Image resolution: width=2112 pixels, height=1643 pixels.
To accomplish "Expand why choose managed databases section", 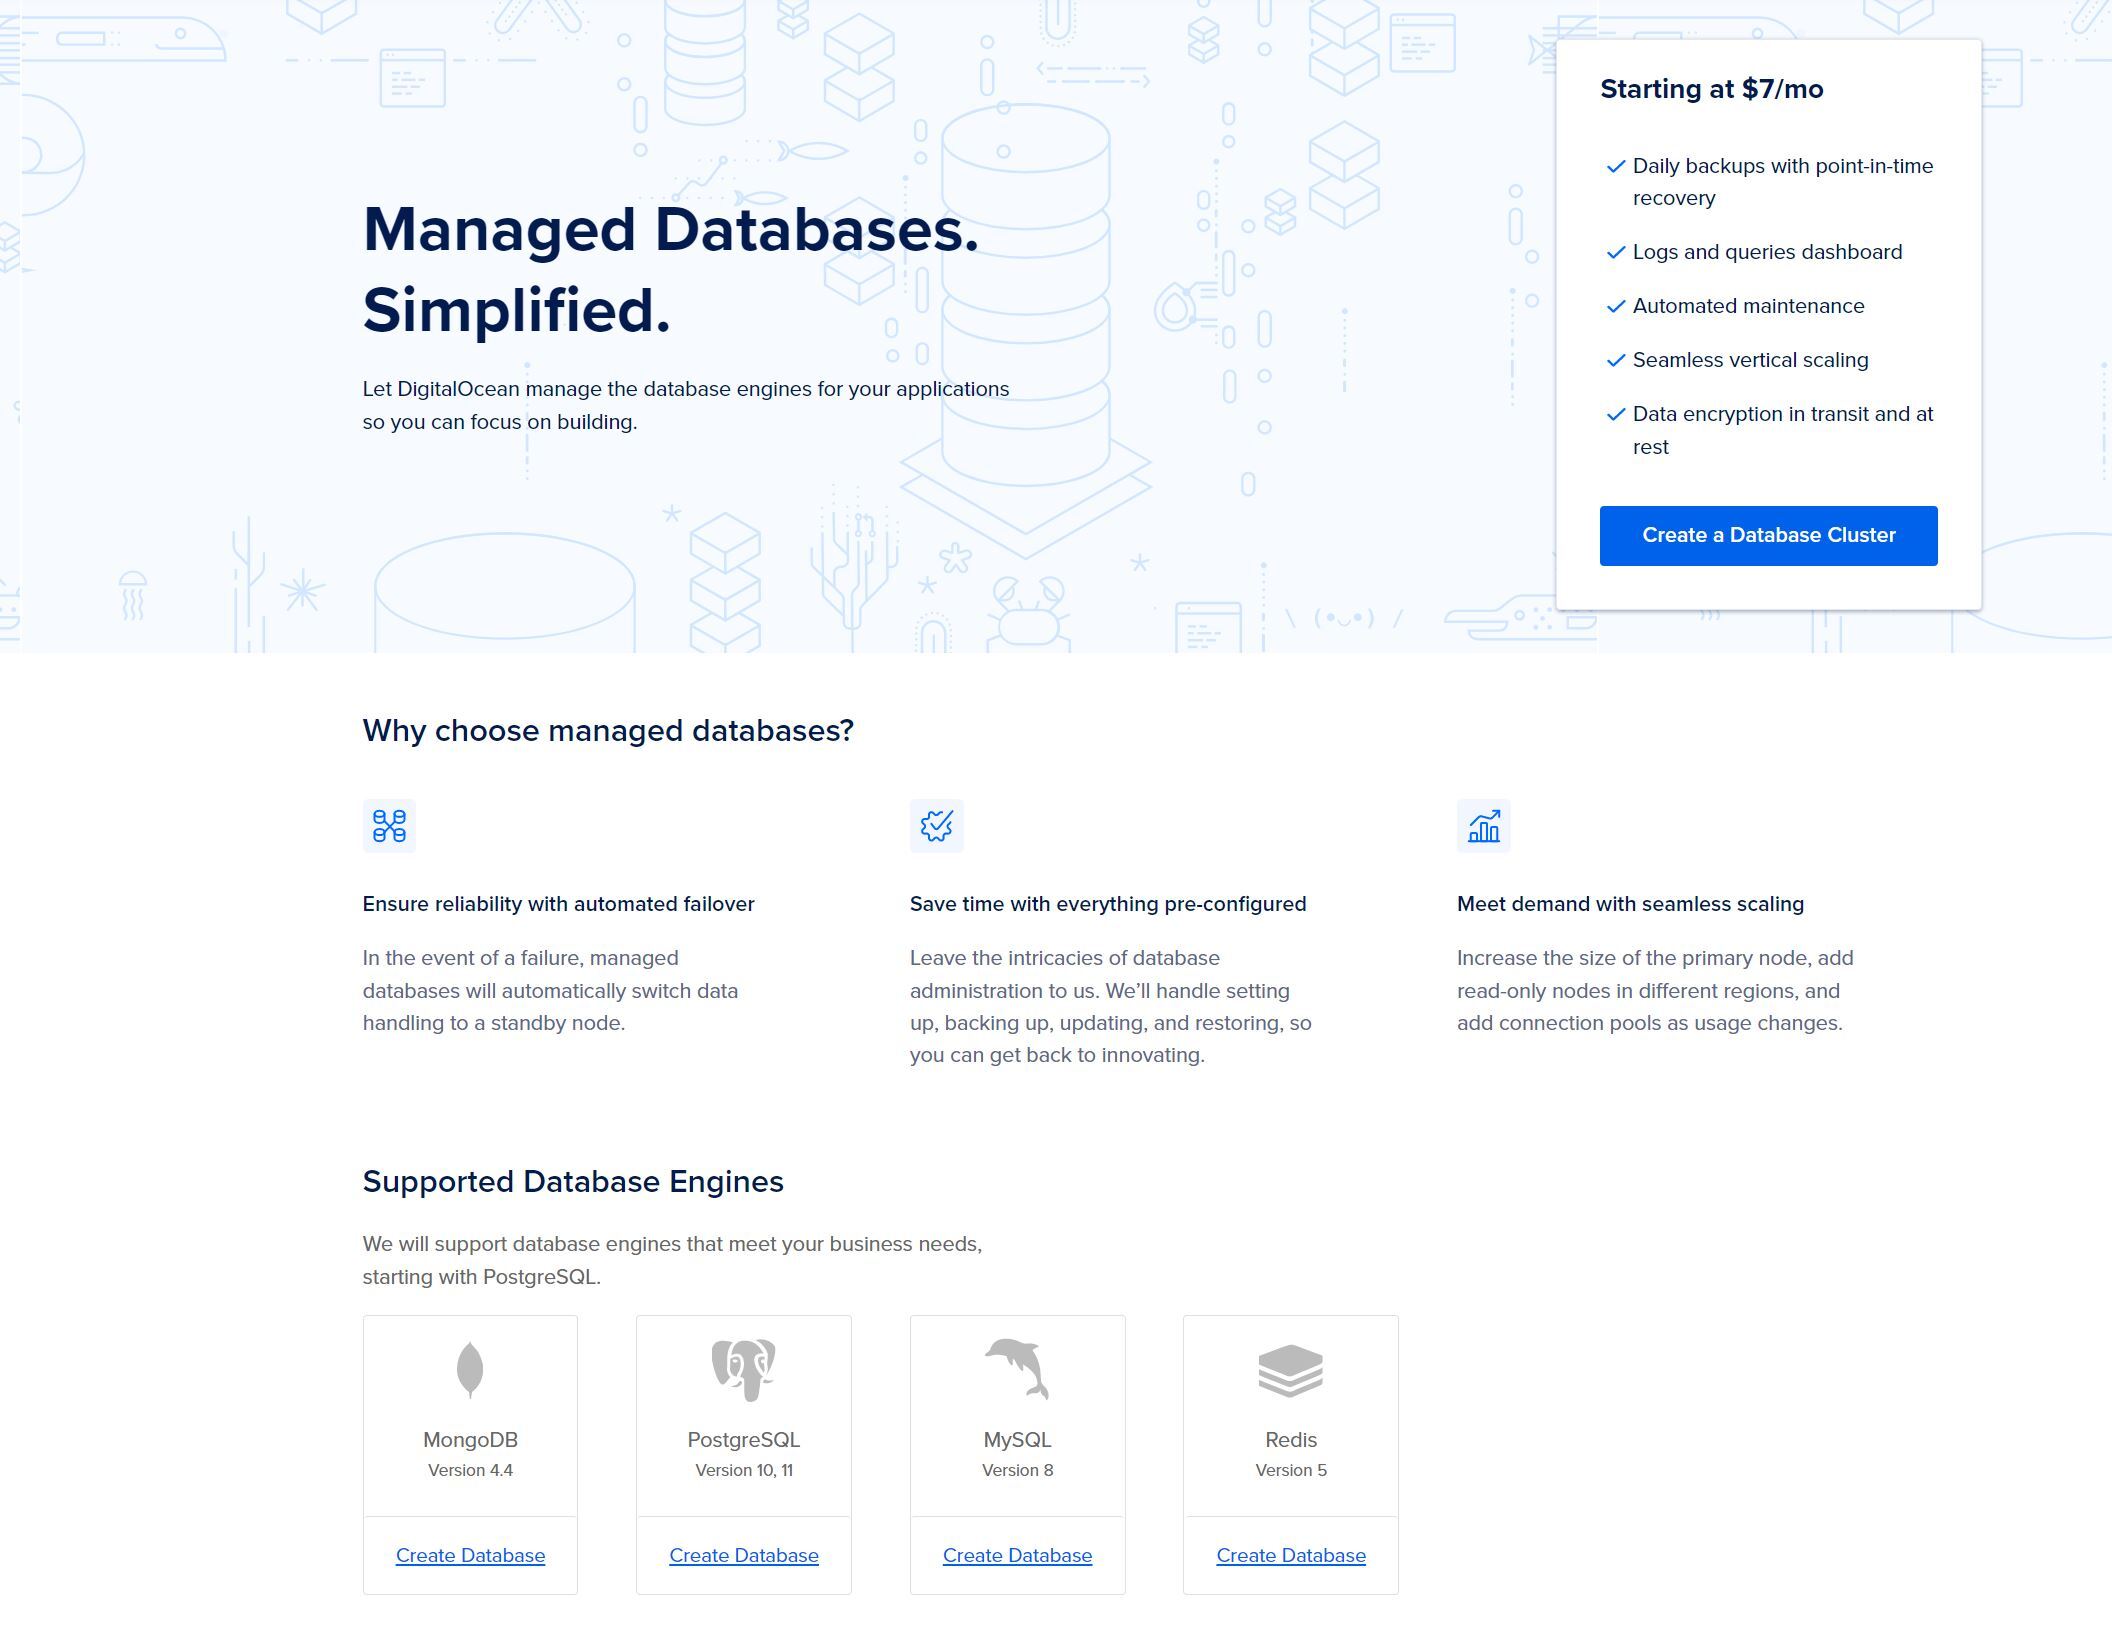I will [607, 731].
